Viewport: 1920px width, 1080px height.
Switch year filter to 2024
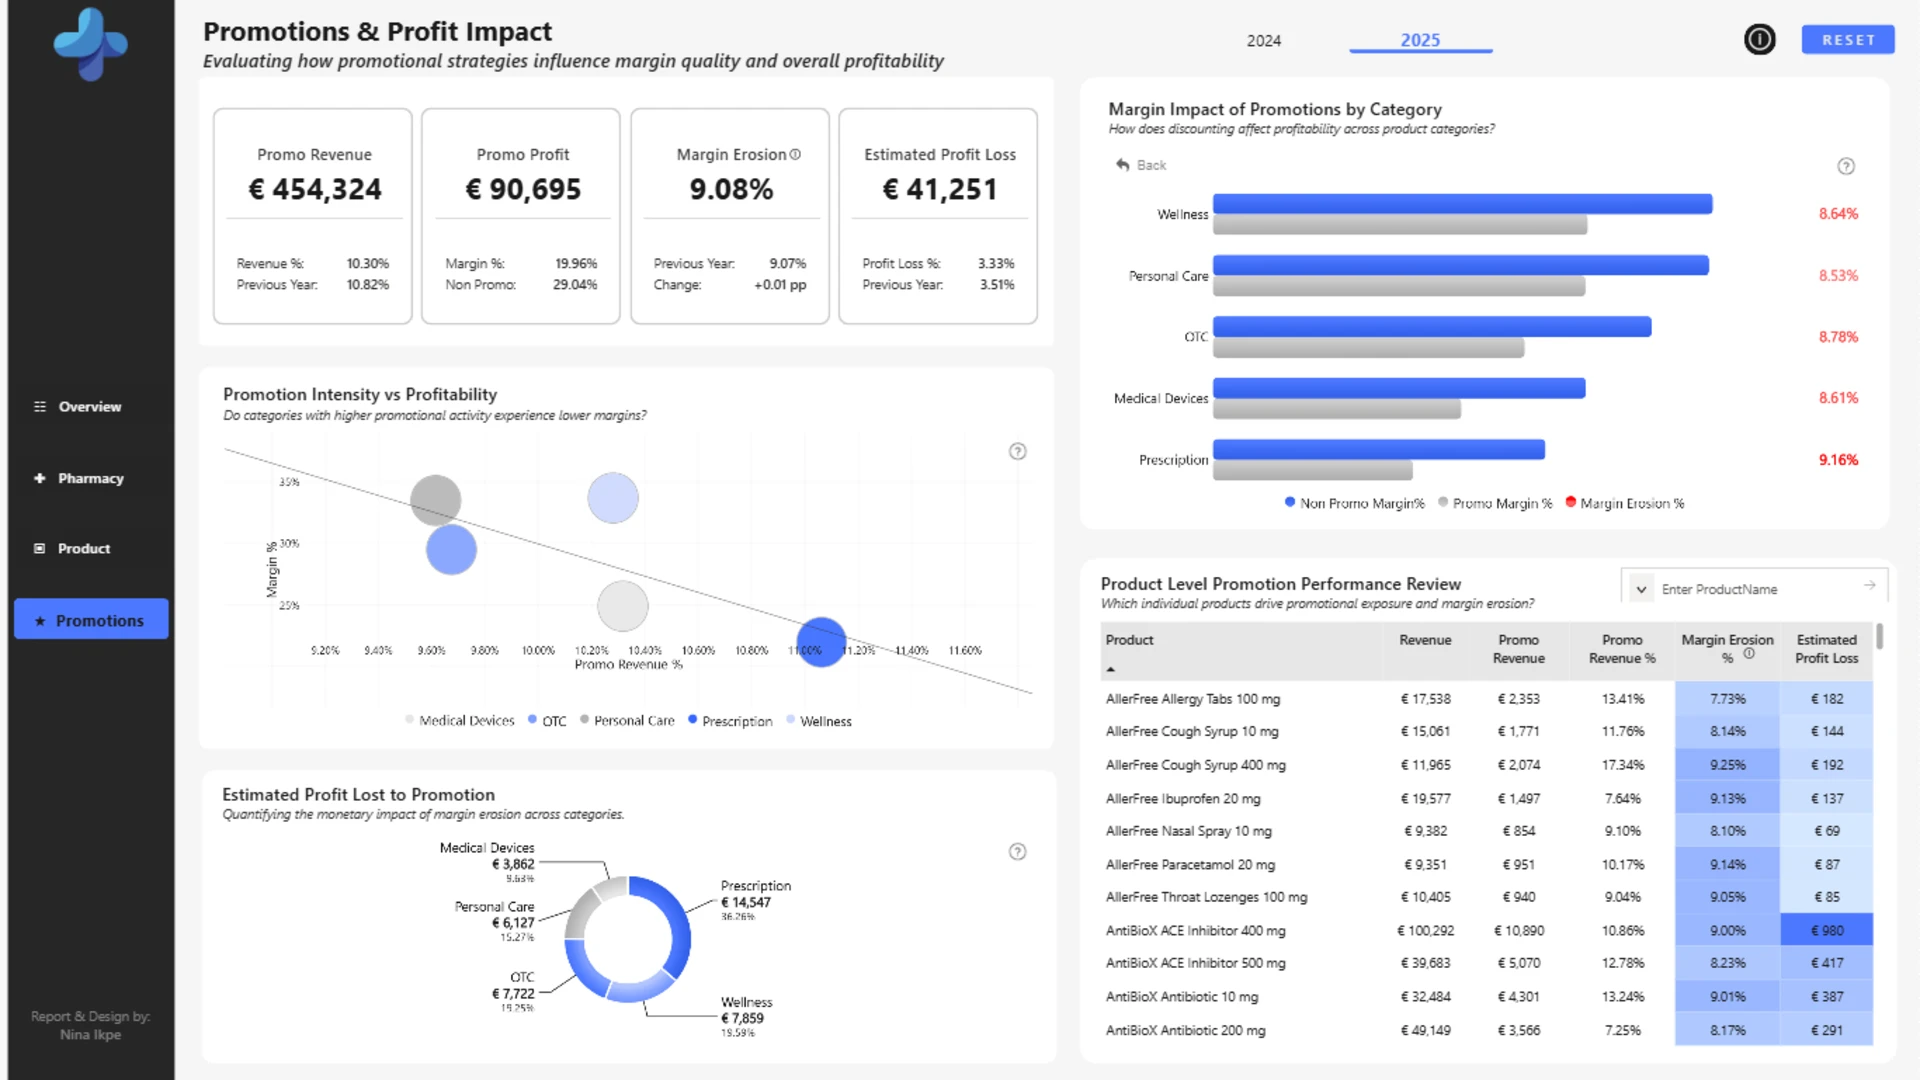1264,41
